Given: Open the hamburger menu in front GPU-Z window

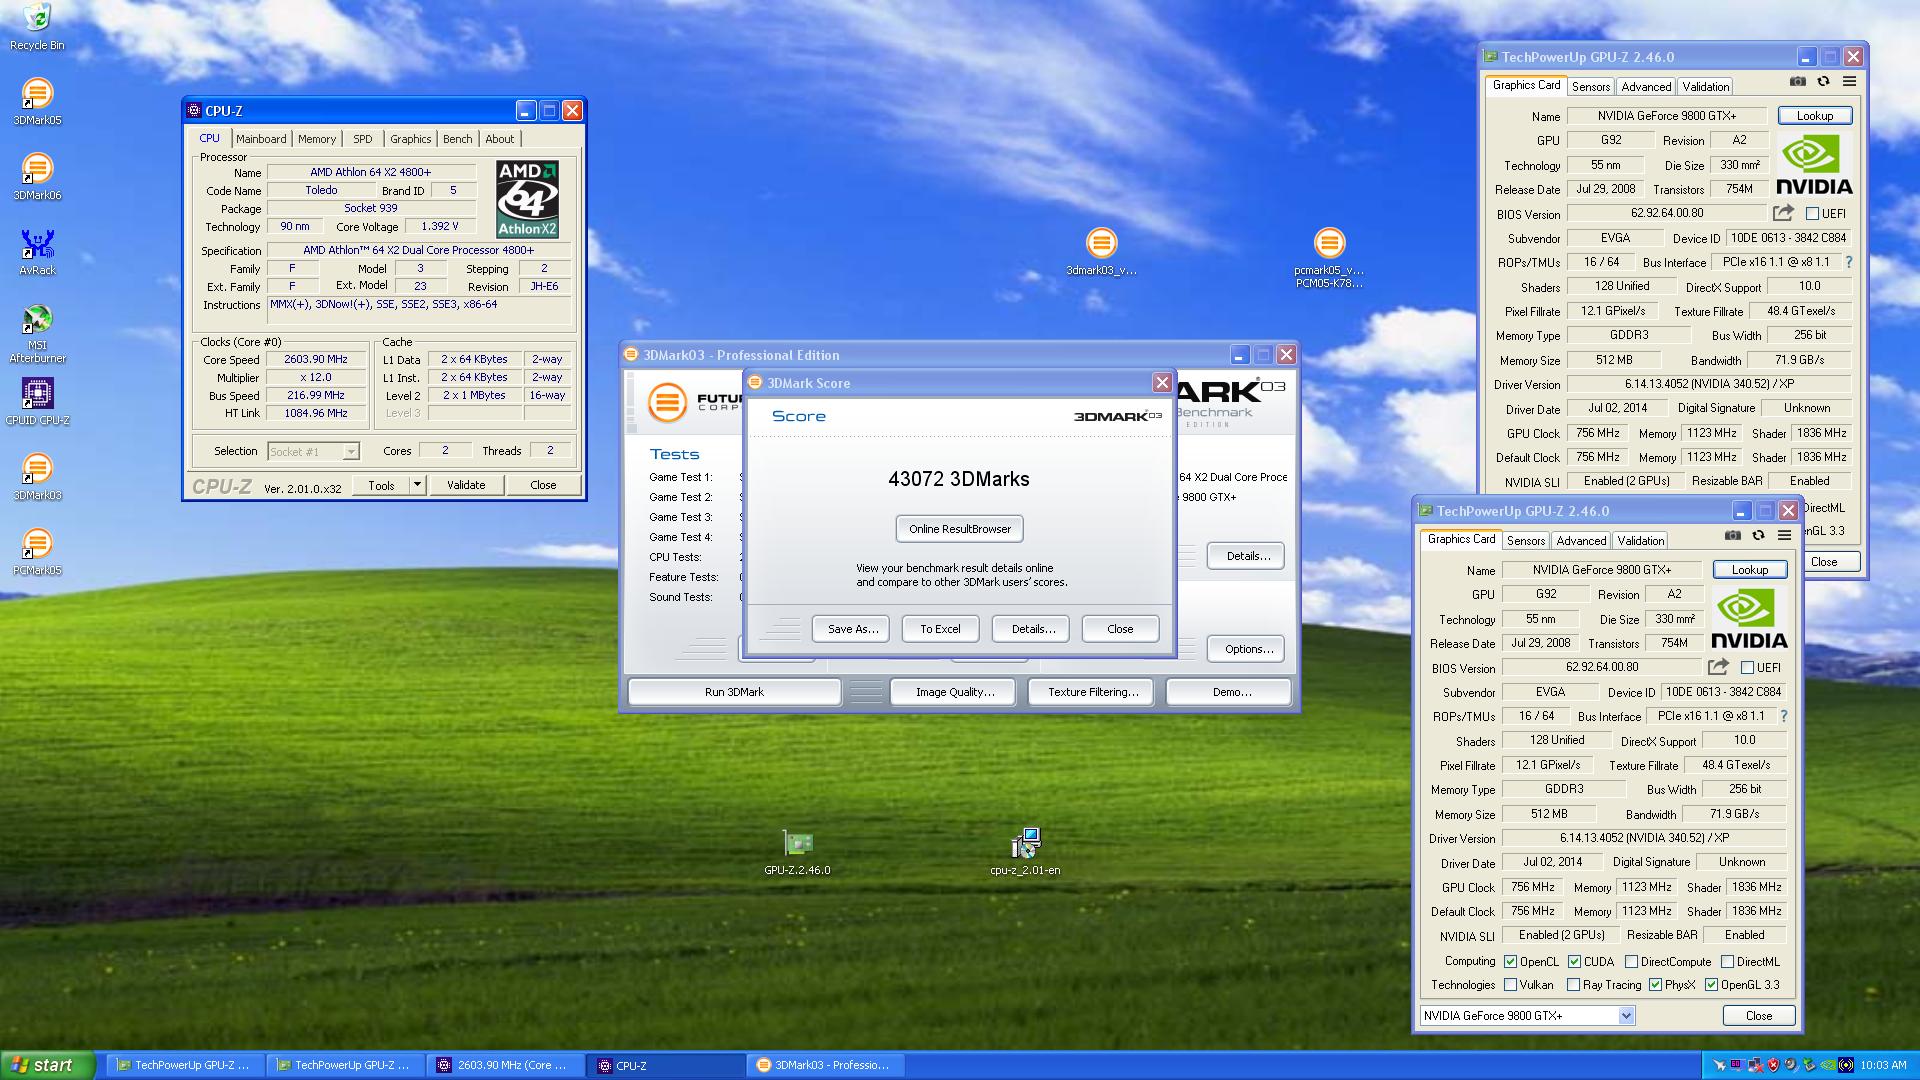Looking at the screenshot, I should (1784, 535).
